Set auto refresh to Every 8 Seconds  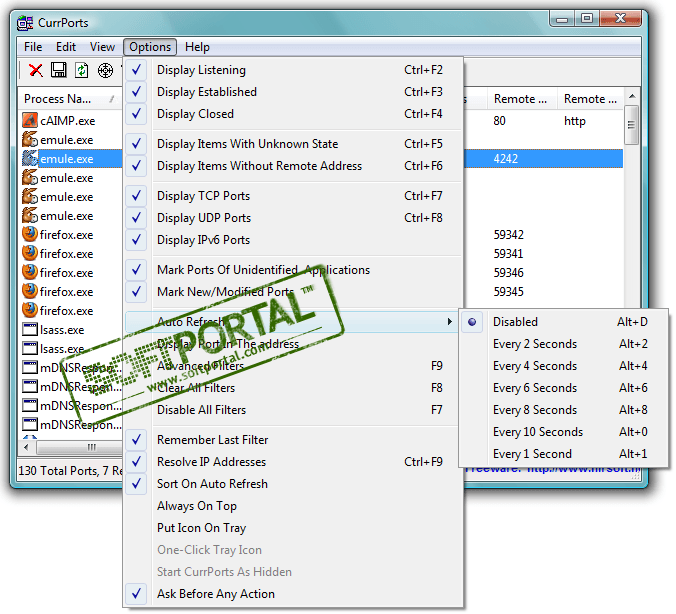tap(563, 410)
